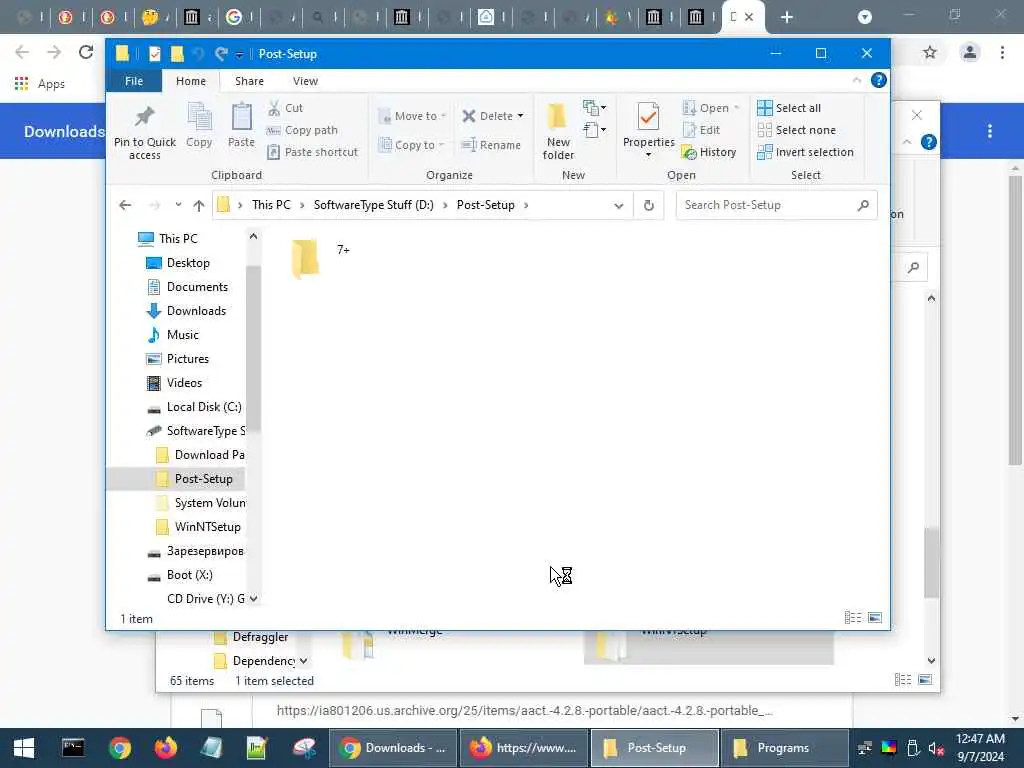Go up one folder level

click(x=199, y=205)
